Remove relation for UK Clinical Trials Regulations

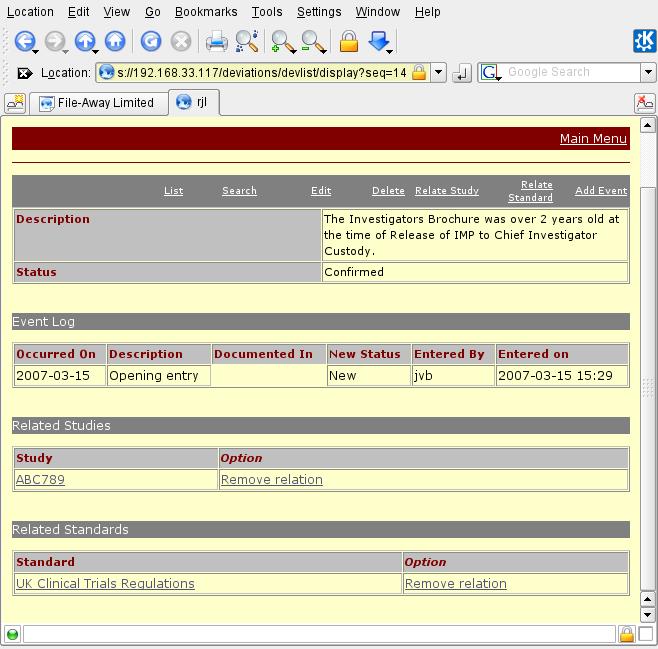coord(456,584)
